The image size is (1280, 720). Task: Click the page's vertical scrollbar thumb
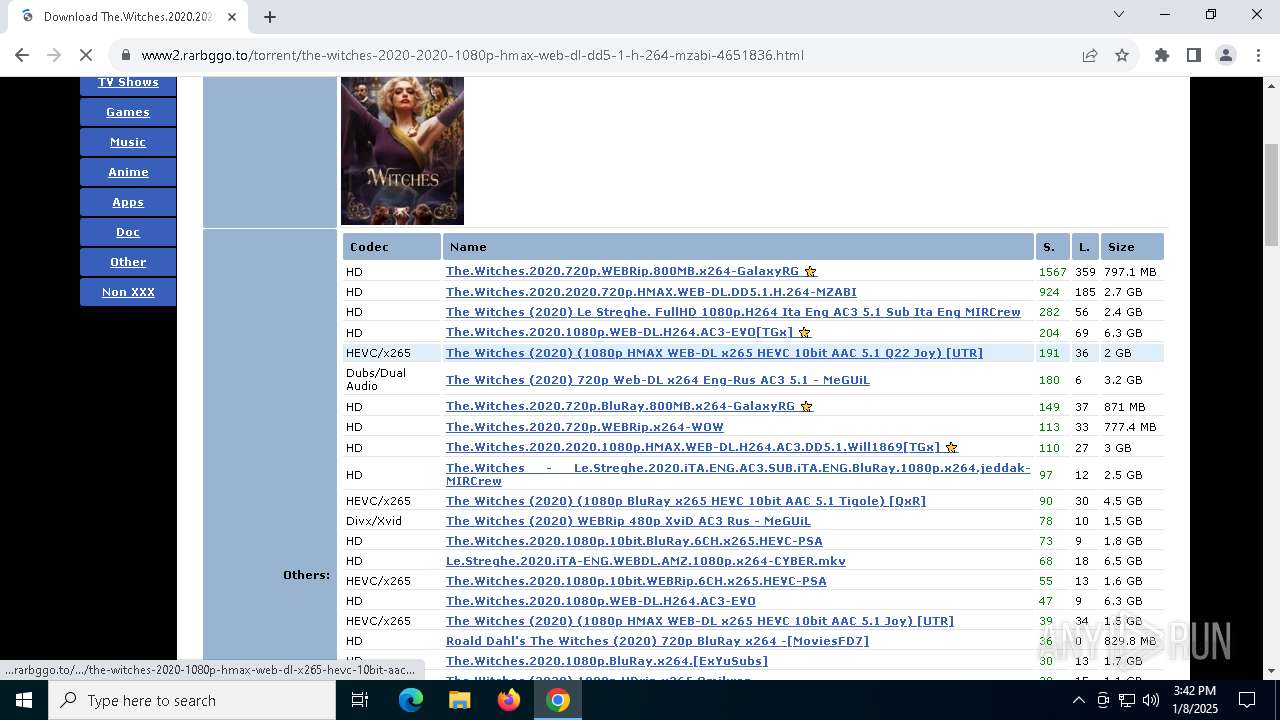click(1271, 194)
